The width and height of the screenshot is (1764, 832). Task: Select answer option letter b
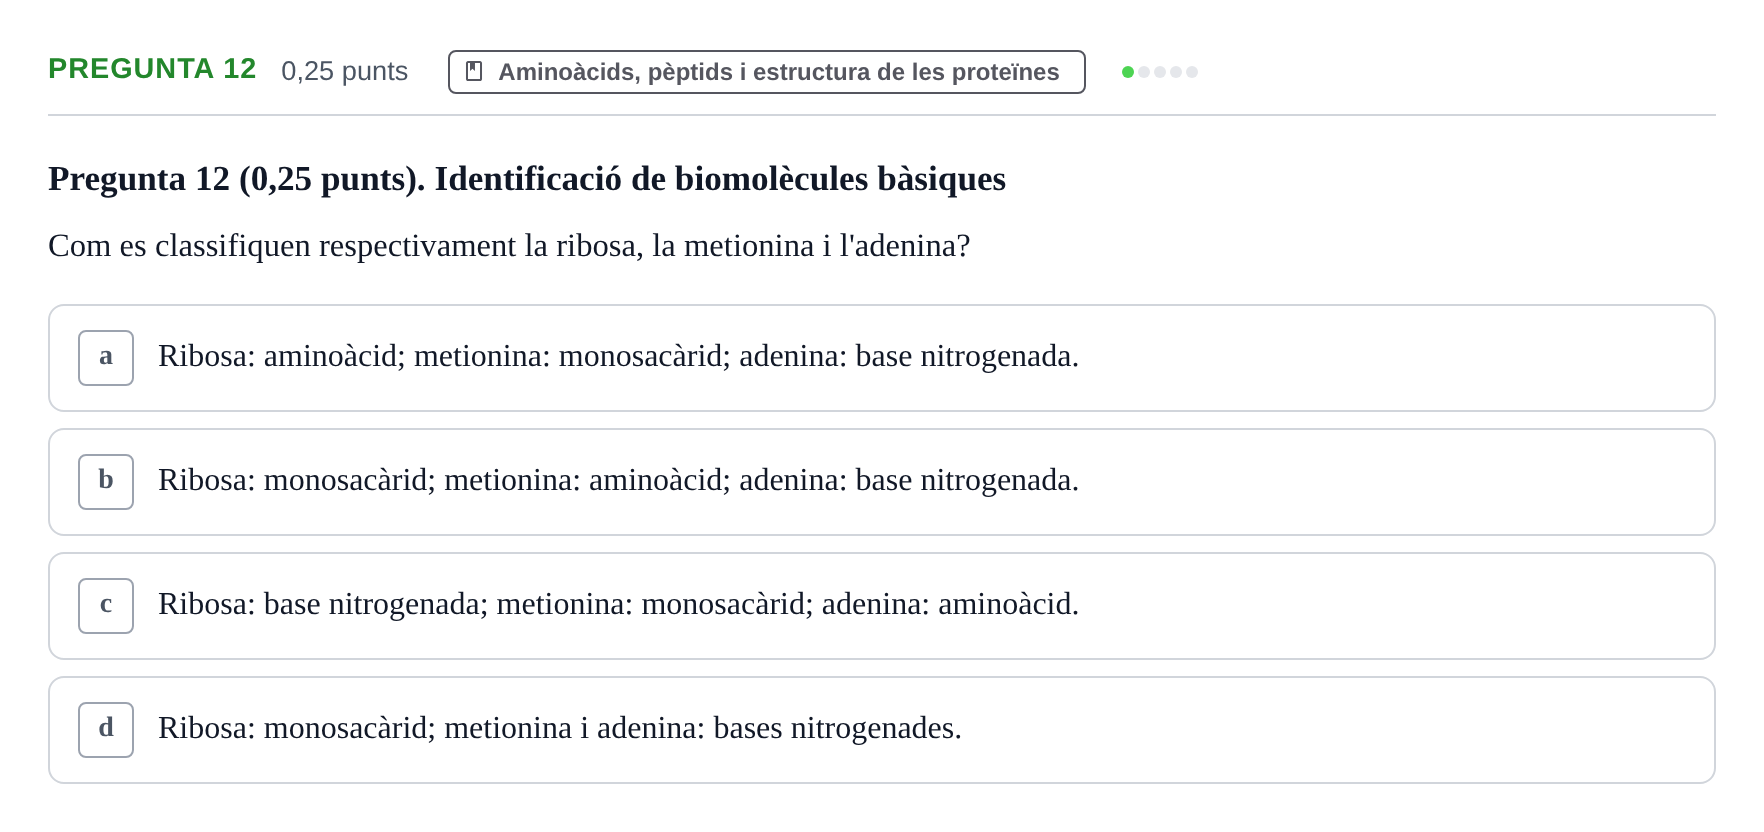(x=106, y=482)
